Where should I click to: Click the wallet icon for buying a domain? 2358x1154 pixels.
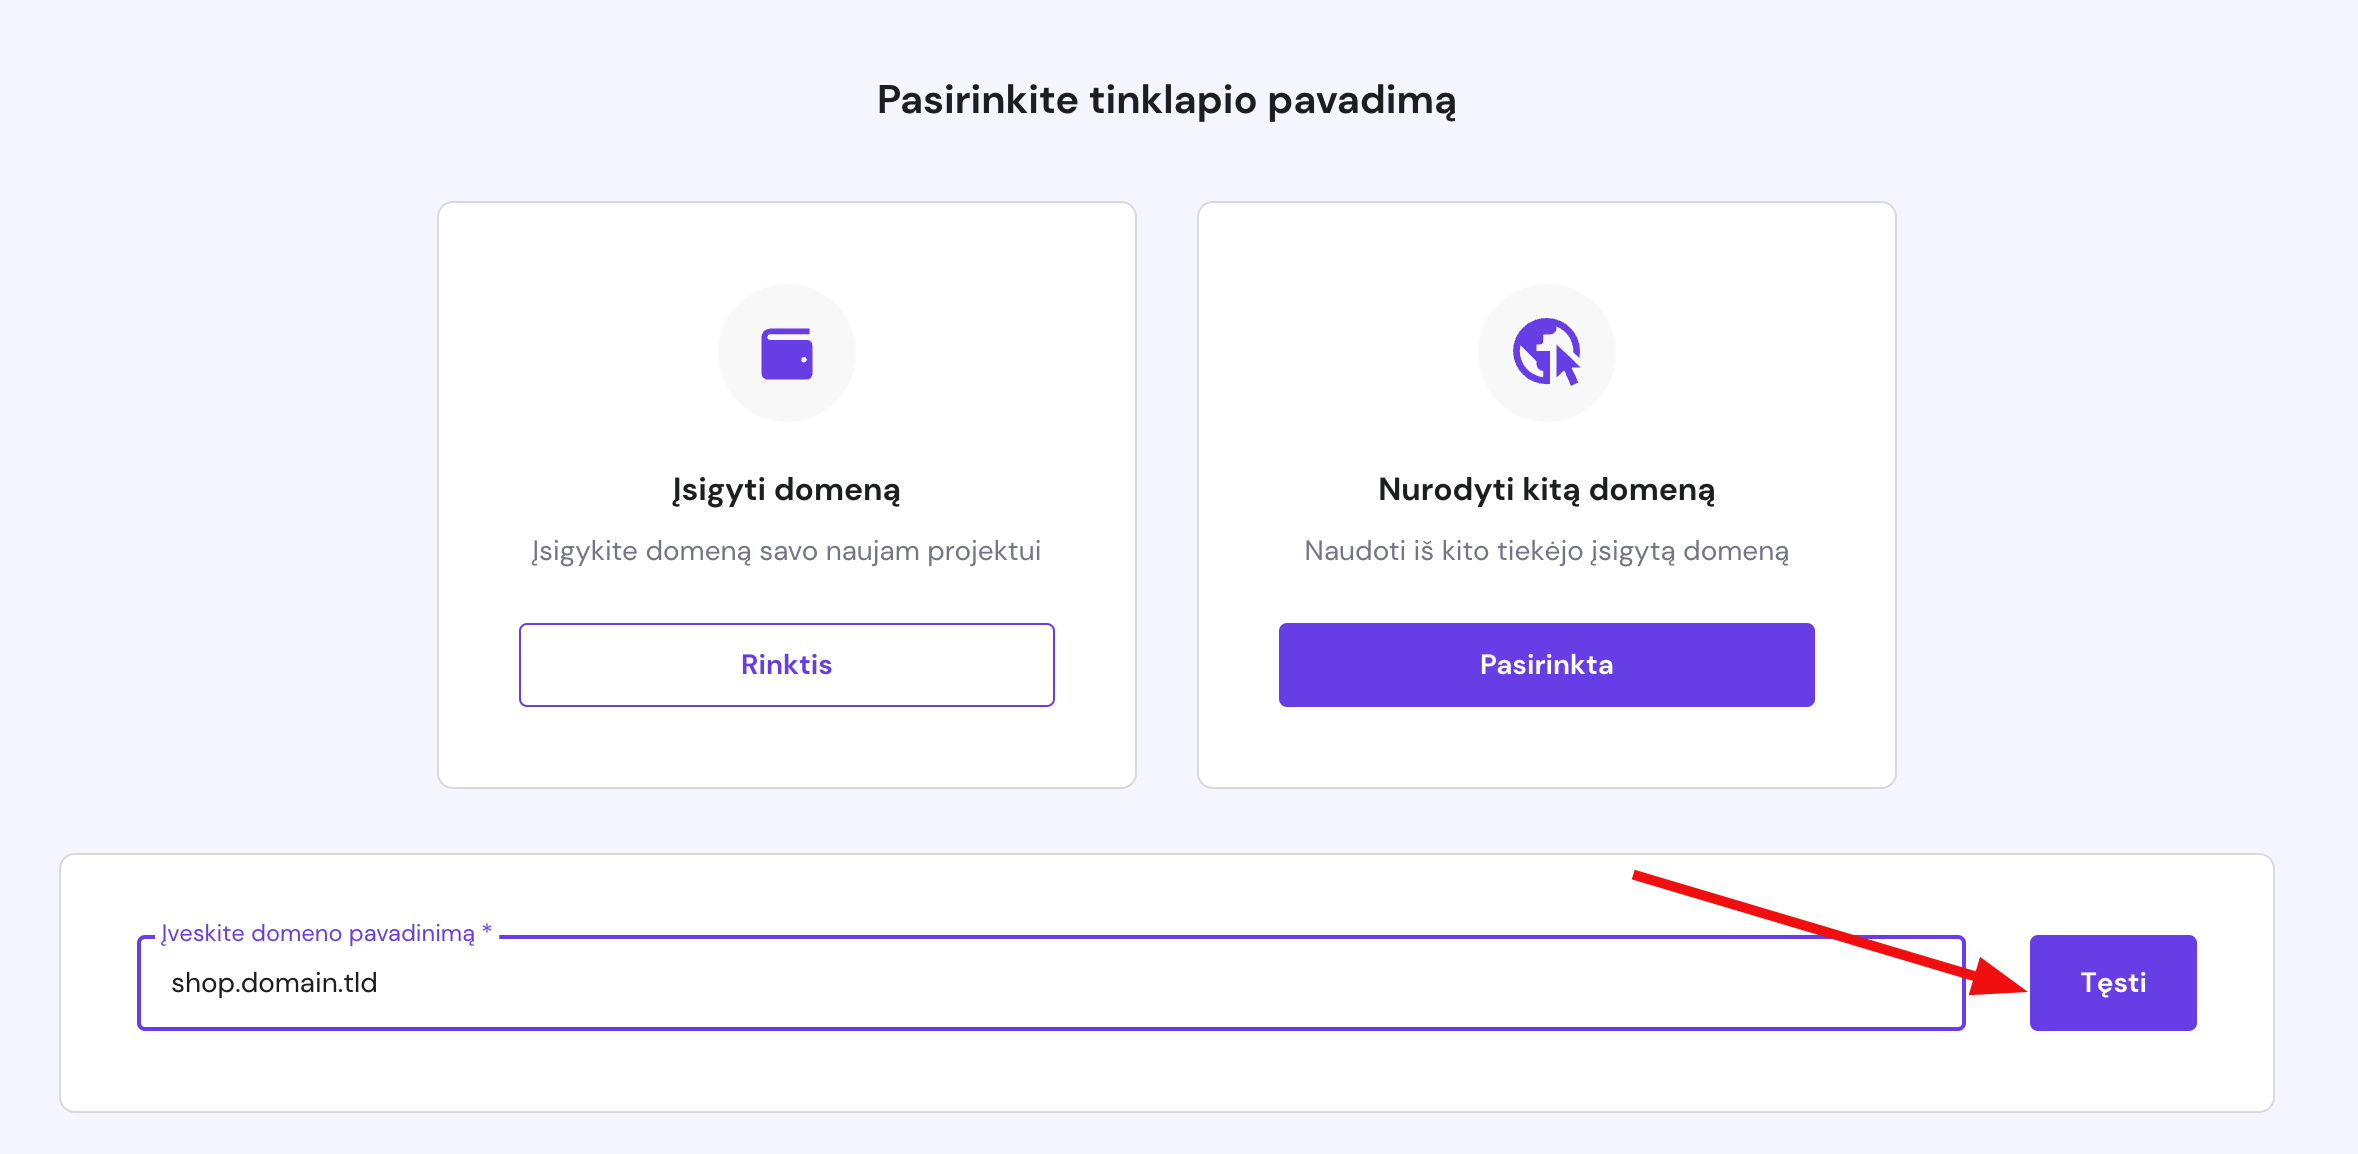click(x=787, y=354)
